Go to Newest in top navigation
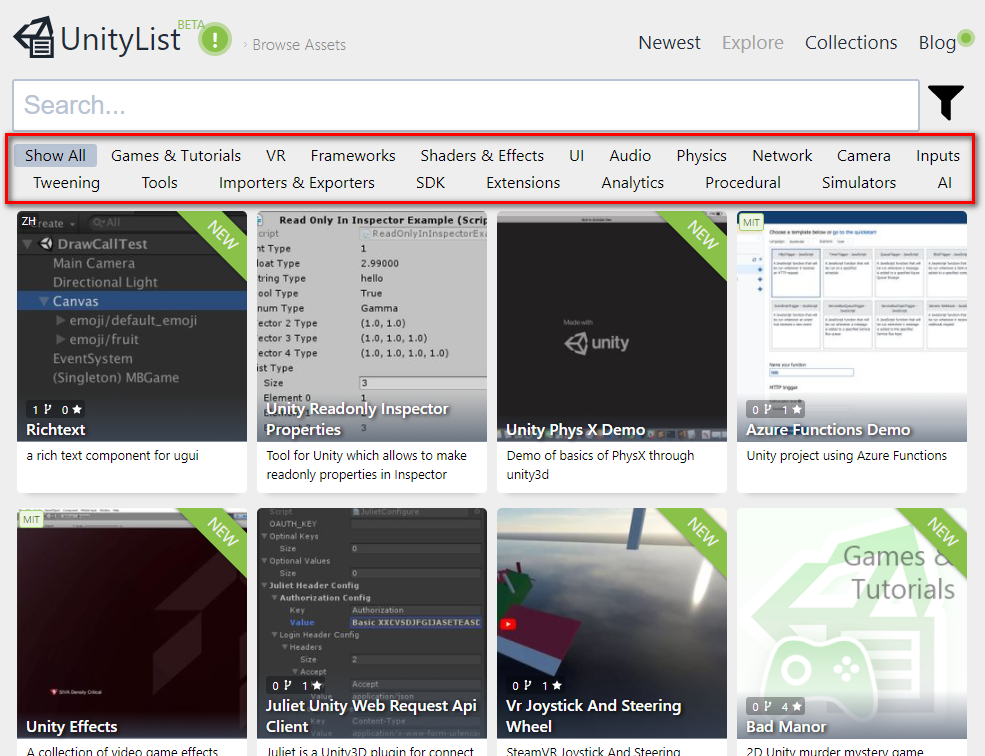Screen dimensions: 985x756 [x=669, y=42]
